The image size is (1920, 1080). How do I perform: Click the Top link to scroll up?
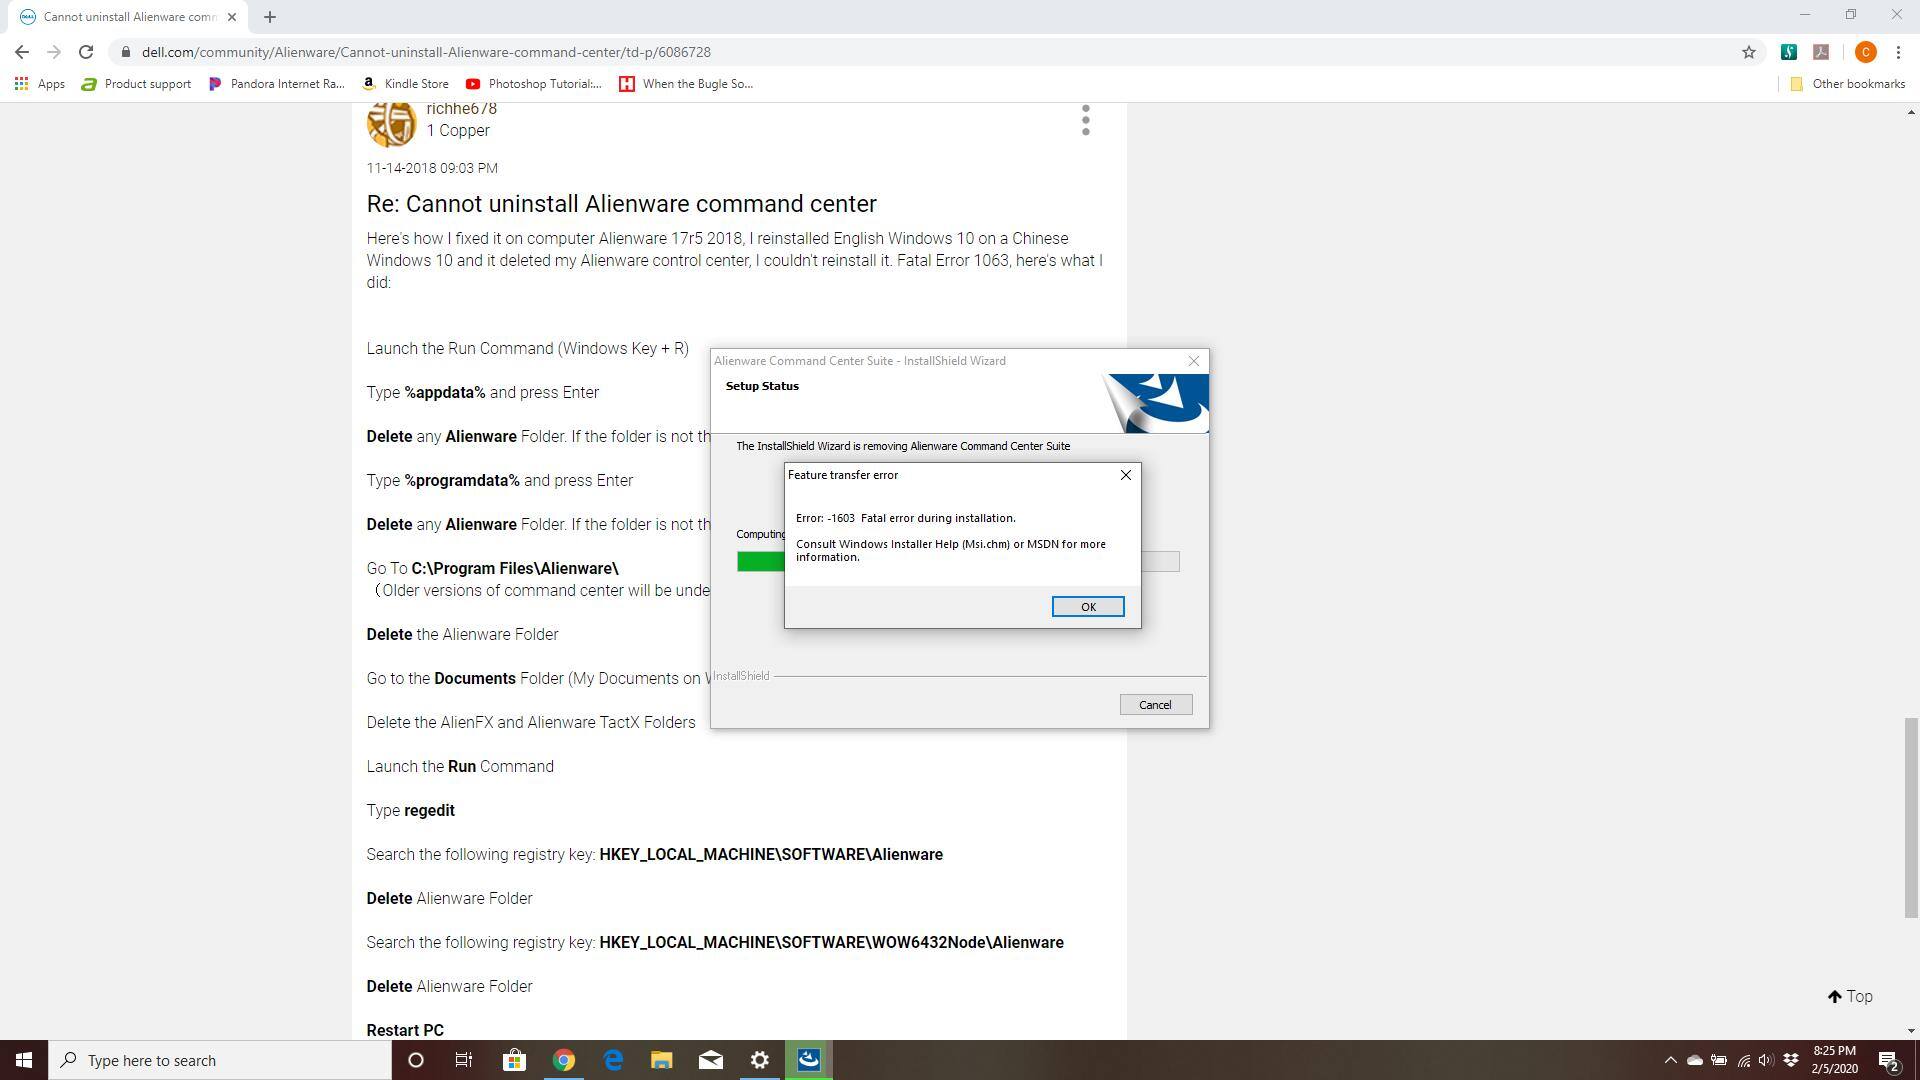point(1850,996)
